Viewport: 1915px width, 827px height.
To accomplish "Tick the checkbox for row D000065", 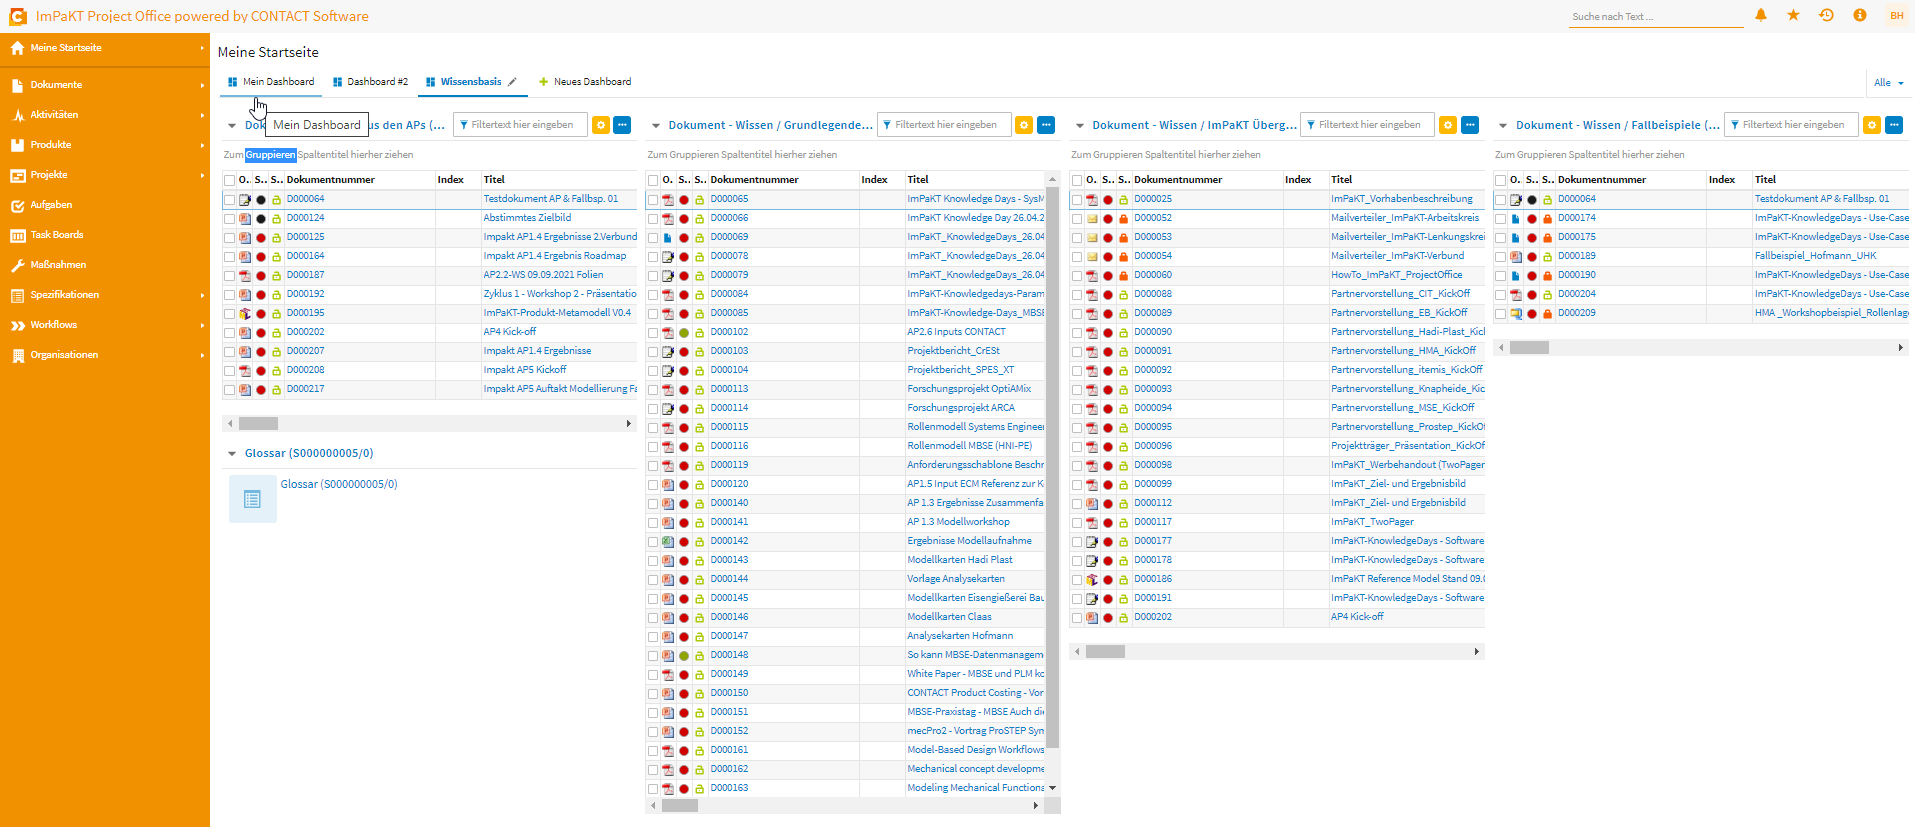I will click(653, 200).
